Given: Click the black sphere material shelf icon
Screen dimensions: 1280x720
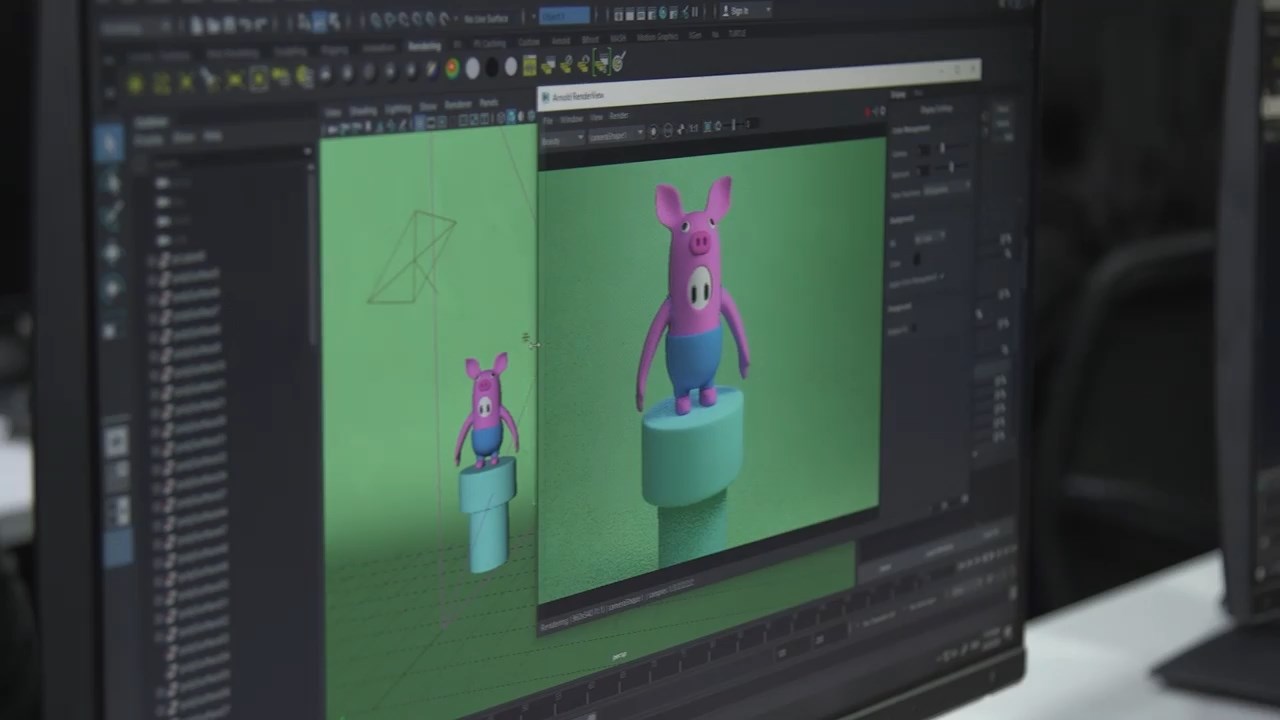Looking at the screenshot, I should (491, 68).
